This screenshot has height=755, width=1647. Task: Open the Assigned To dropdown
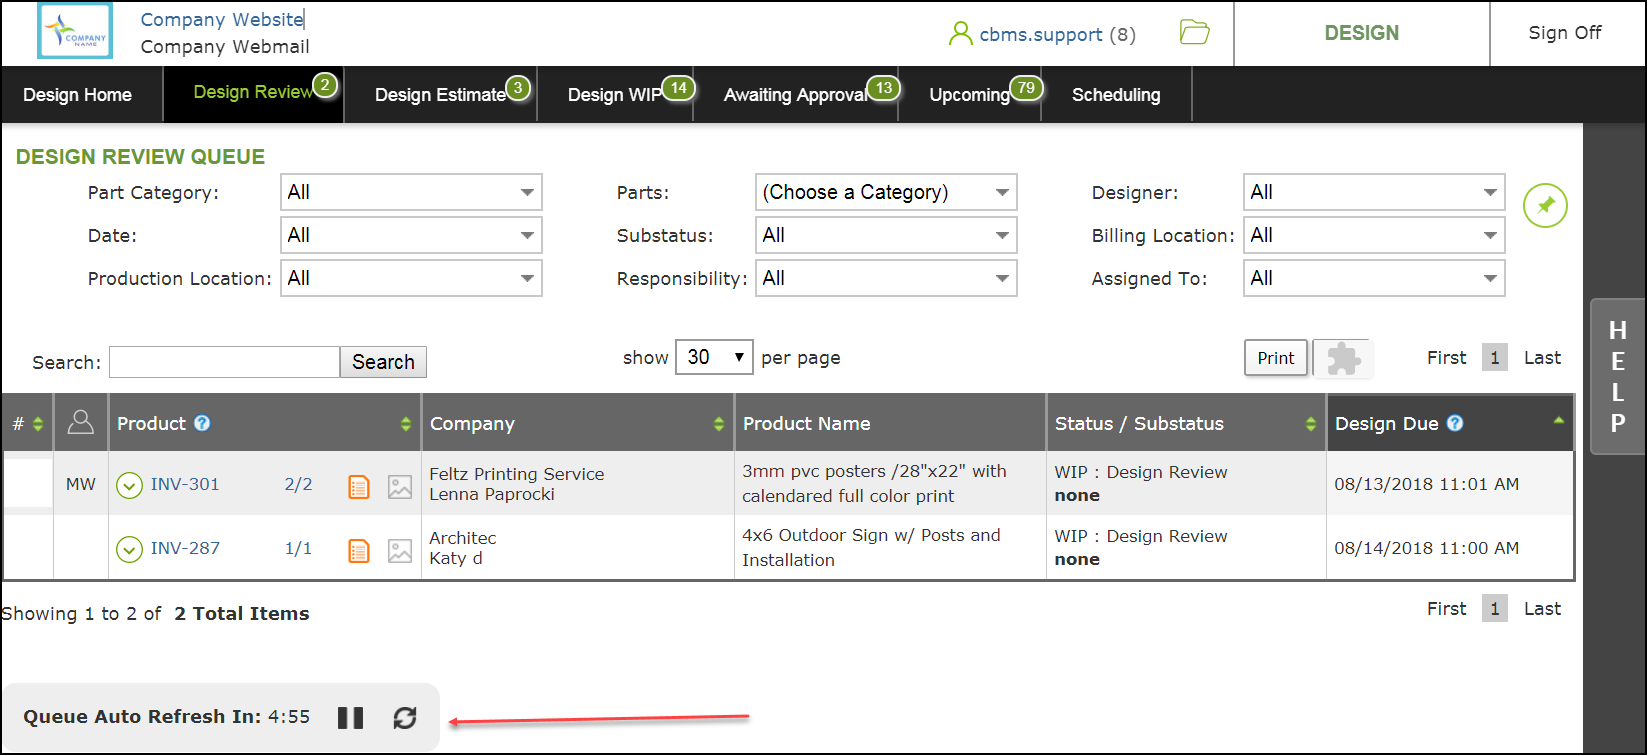tap(1374, 278)
